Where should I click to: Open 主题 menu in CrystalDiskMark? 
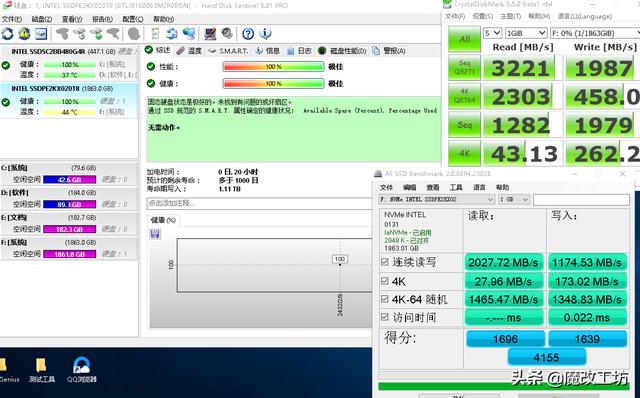pyautogui.click(x=511, y=16)
